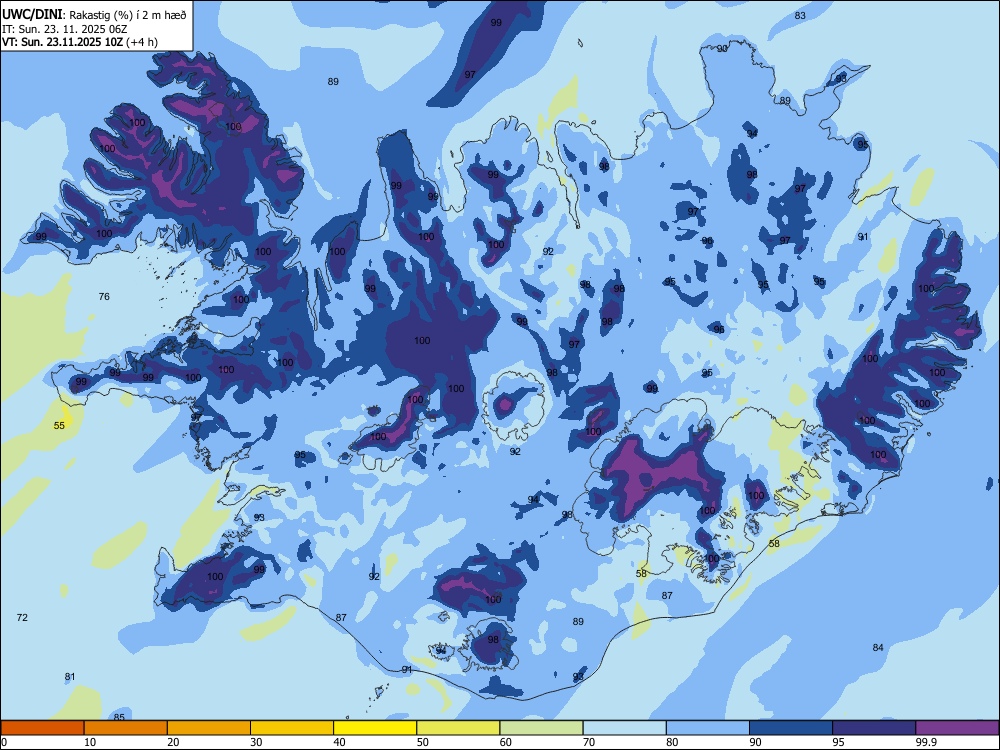This screenshot has width=1000, height=750.
Task: Click the humidity value 55 on the map
Action: (x=59, y=425)
